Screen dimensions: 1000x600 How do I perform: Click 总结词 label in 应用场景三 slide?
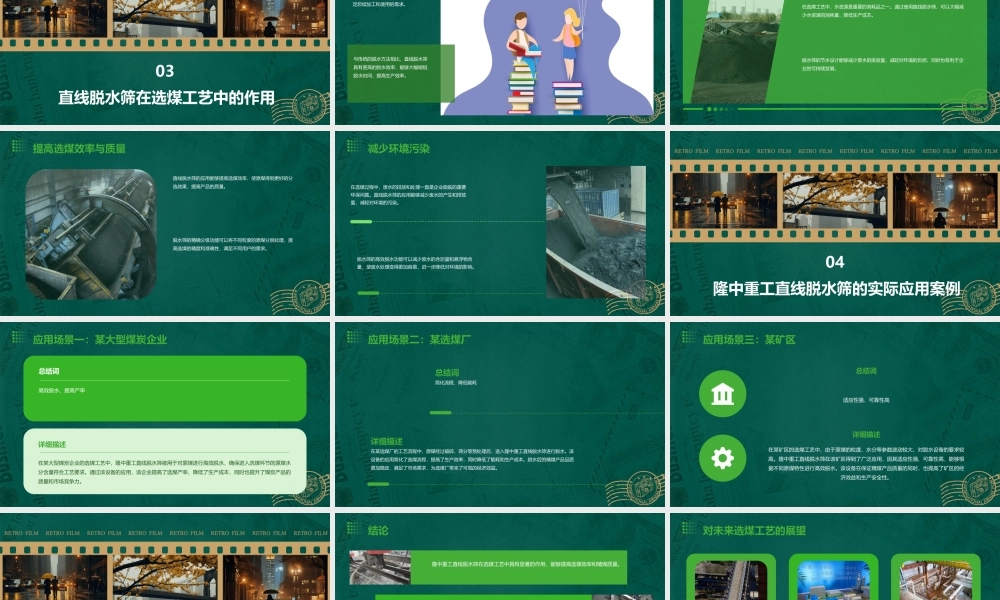865,370
